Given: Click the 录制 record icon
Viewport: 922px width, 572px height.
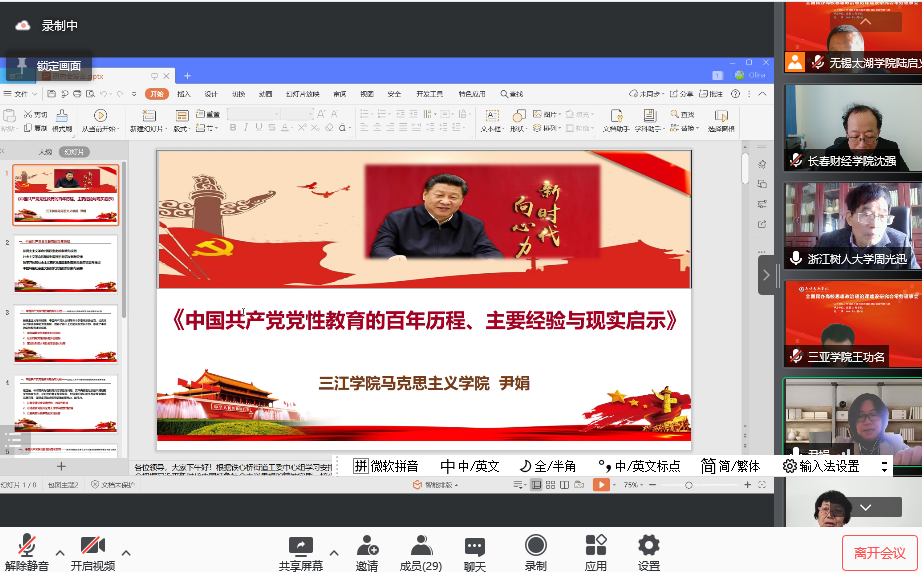Looking at the screenshot, I should click(x=536, y=550).
